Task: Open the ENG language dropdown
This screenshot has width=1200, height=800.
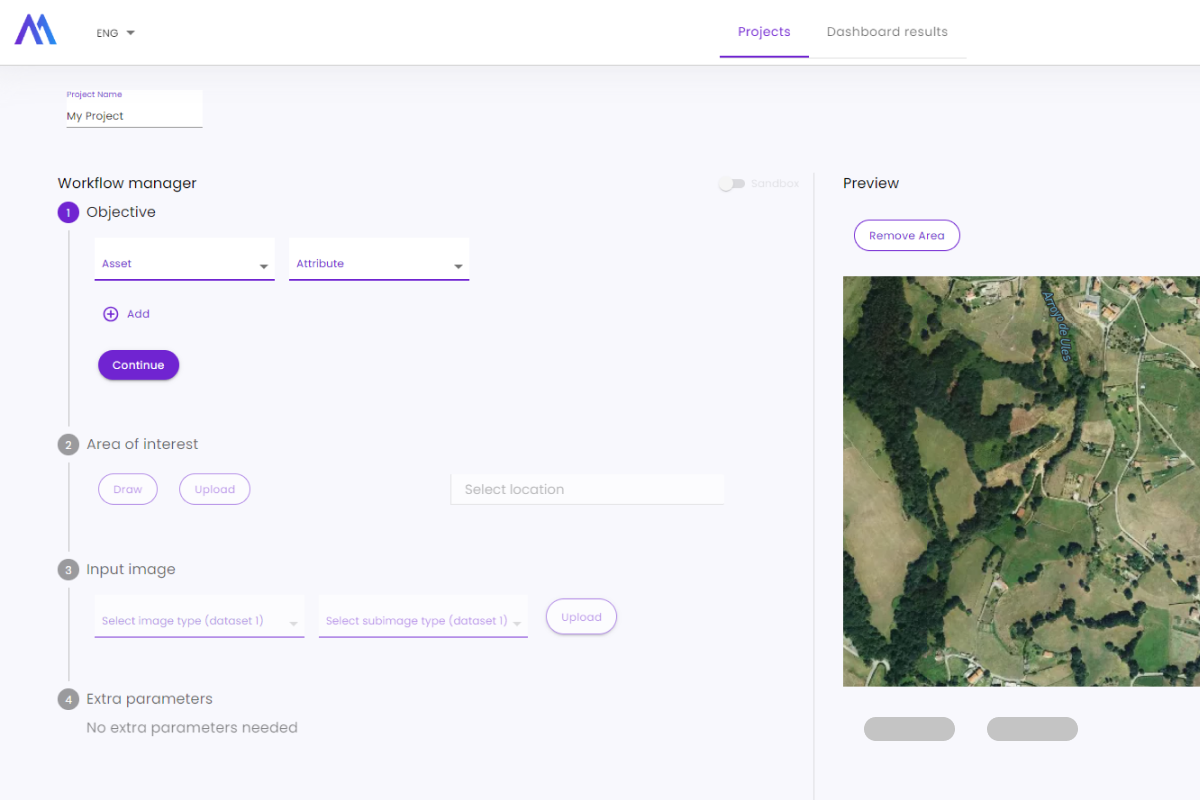Action: 113,32
